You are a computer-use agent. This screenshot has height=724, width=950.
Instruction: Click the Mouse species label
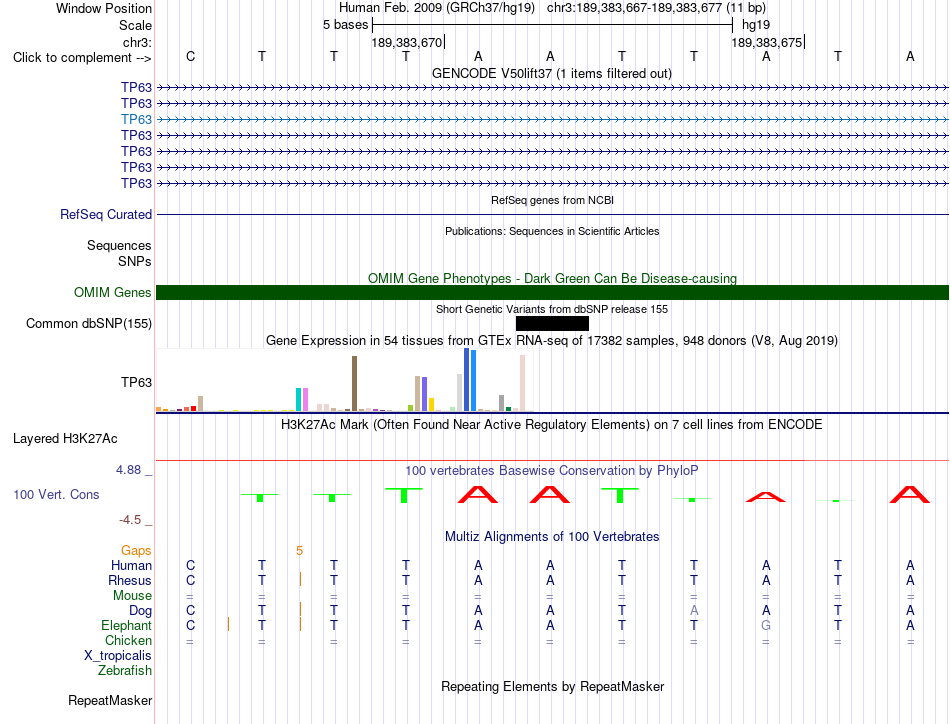click(132, 596)
